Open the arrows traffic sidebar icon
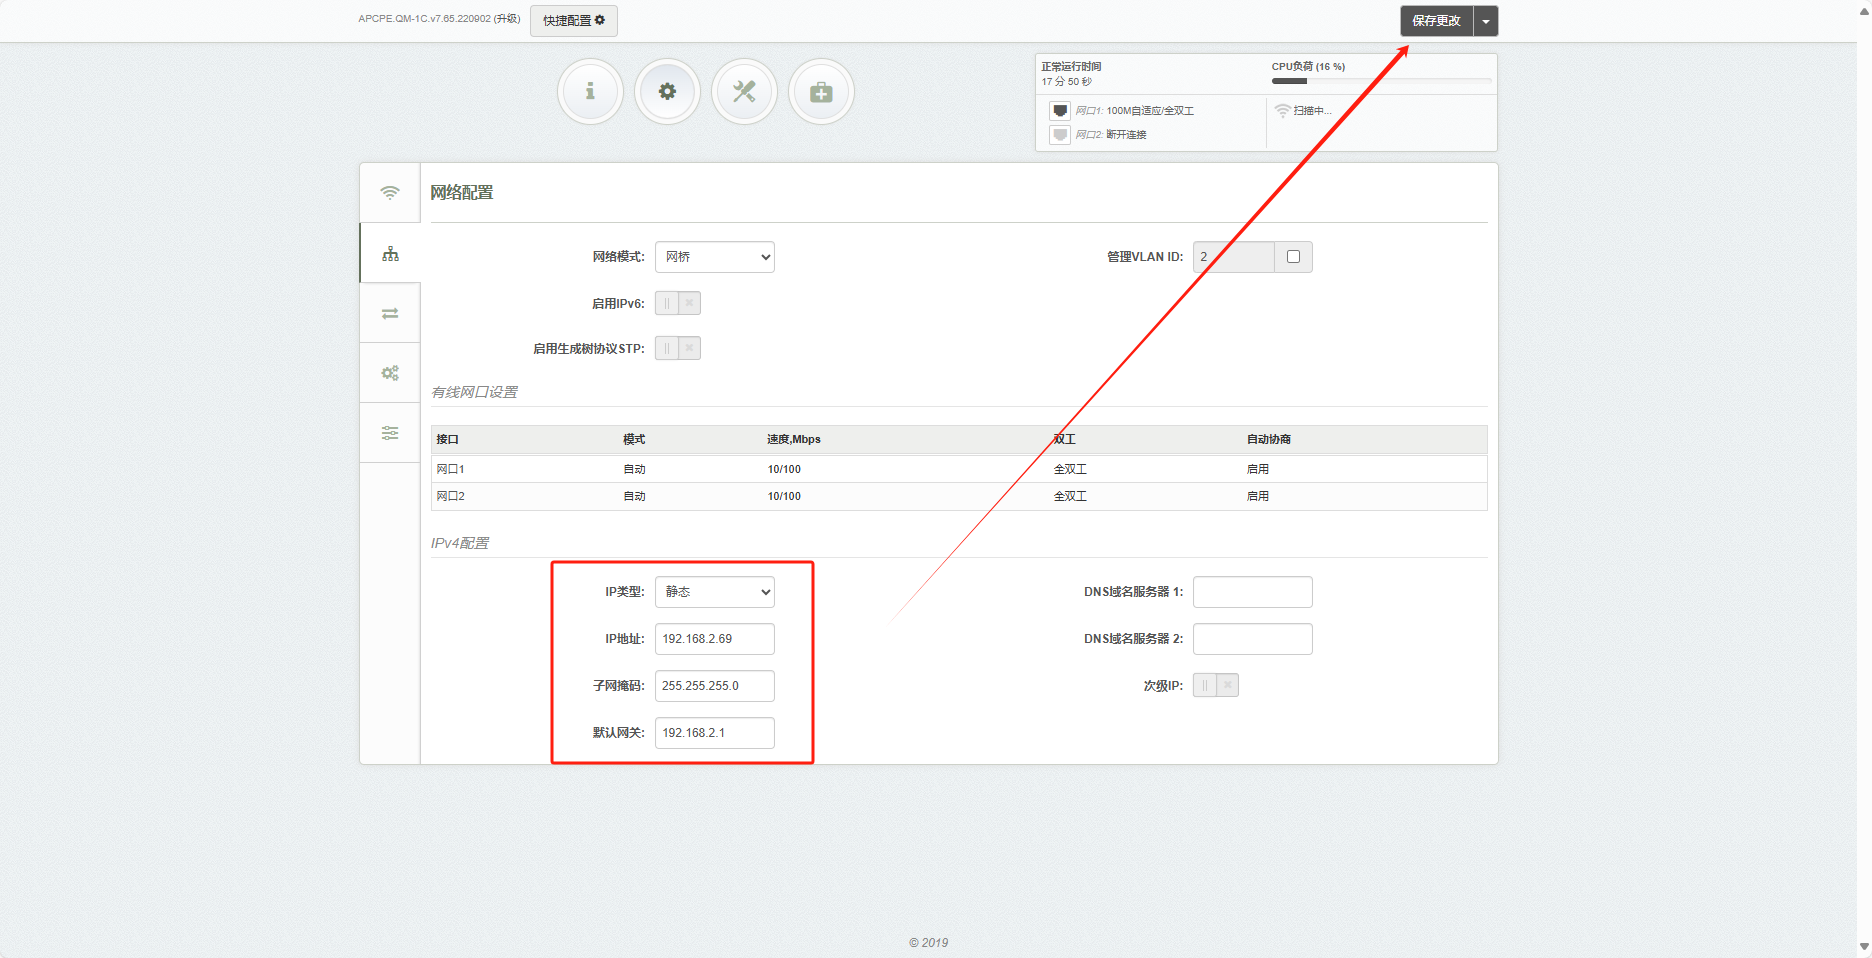Viewport: 1872px width, 958px height. (x=390, y=313)
